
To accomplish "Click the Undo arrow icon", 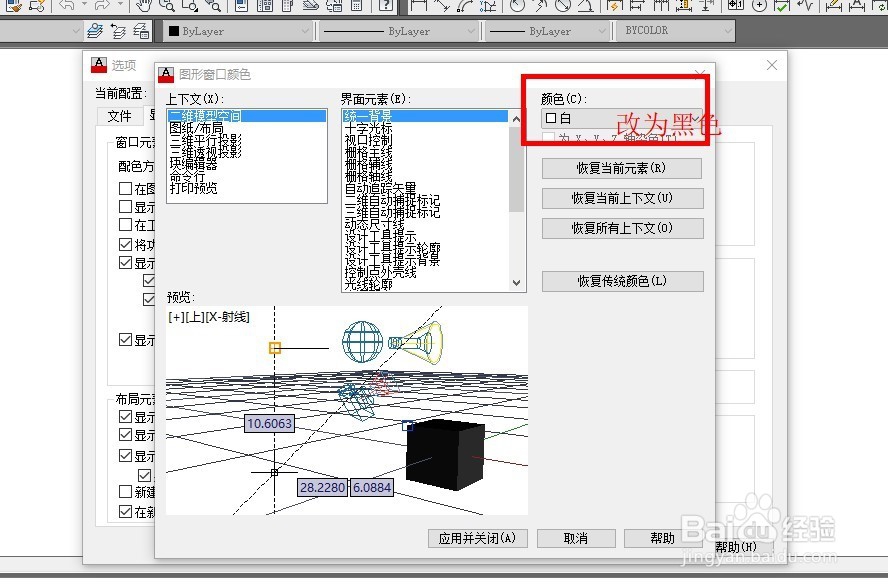I will (66, 7).
